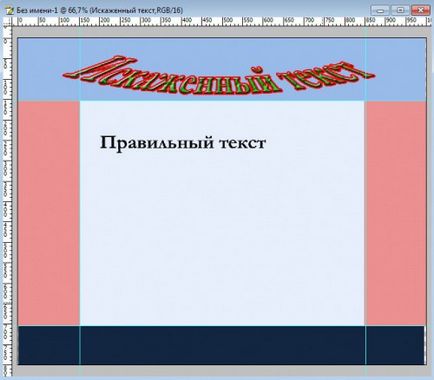434x380 pixels.
Task: Click the left pink sidebar column
Action: [x=49, y=213]
